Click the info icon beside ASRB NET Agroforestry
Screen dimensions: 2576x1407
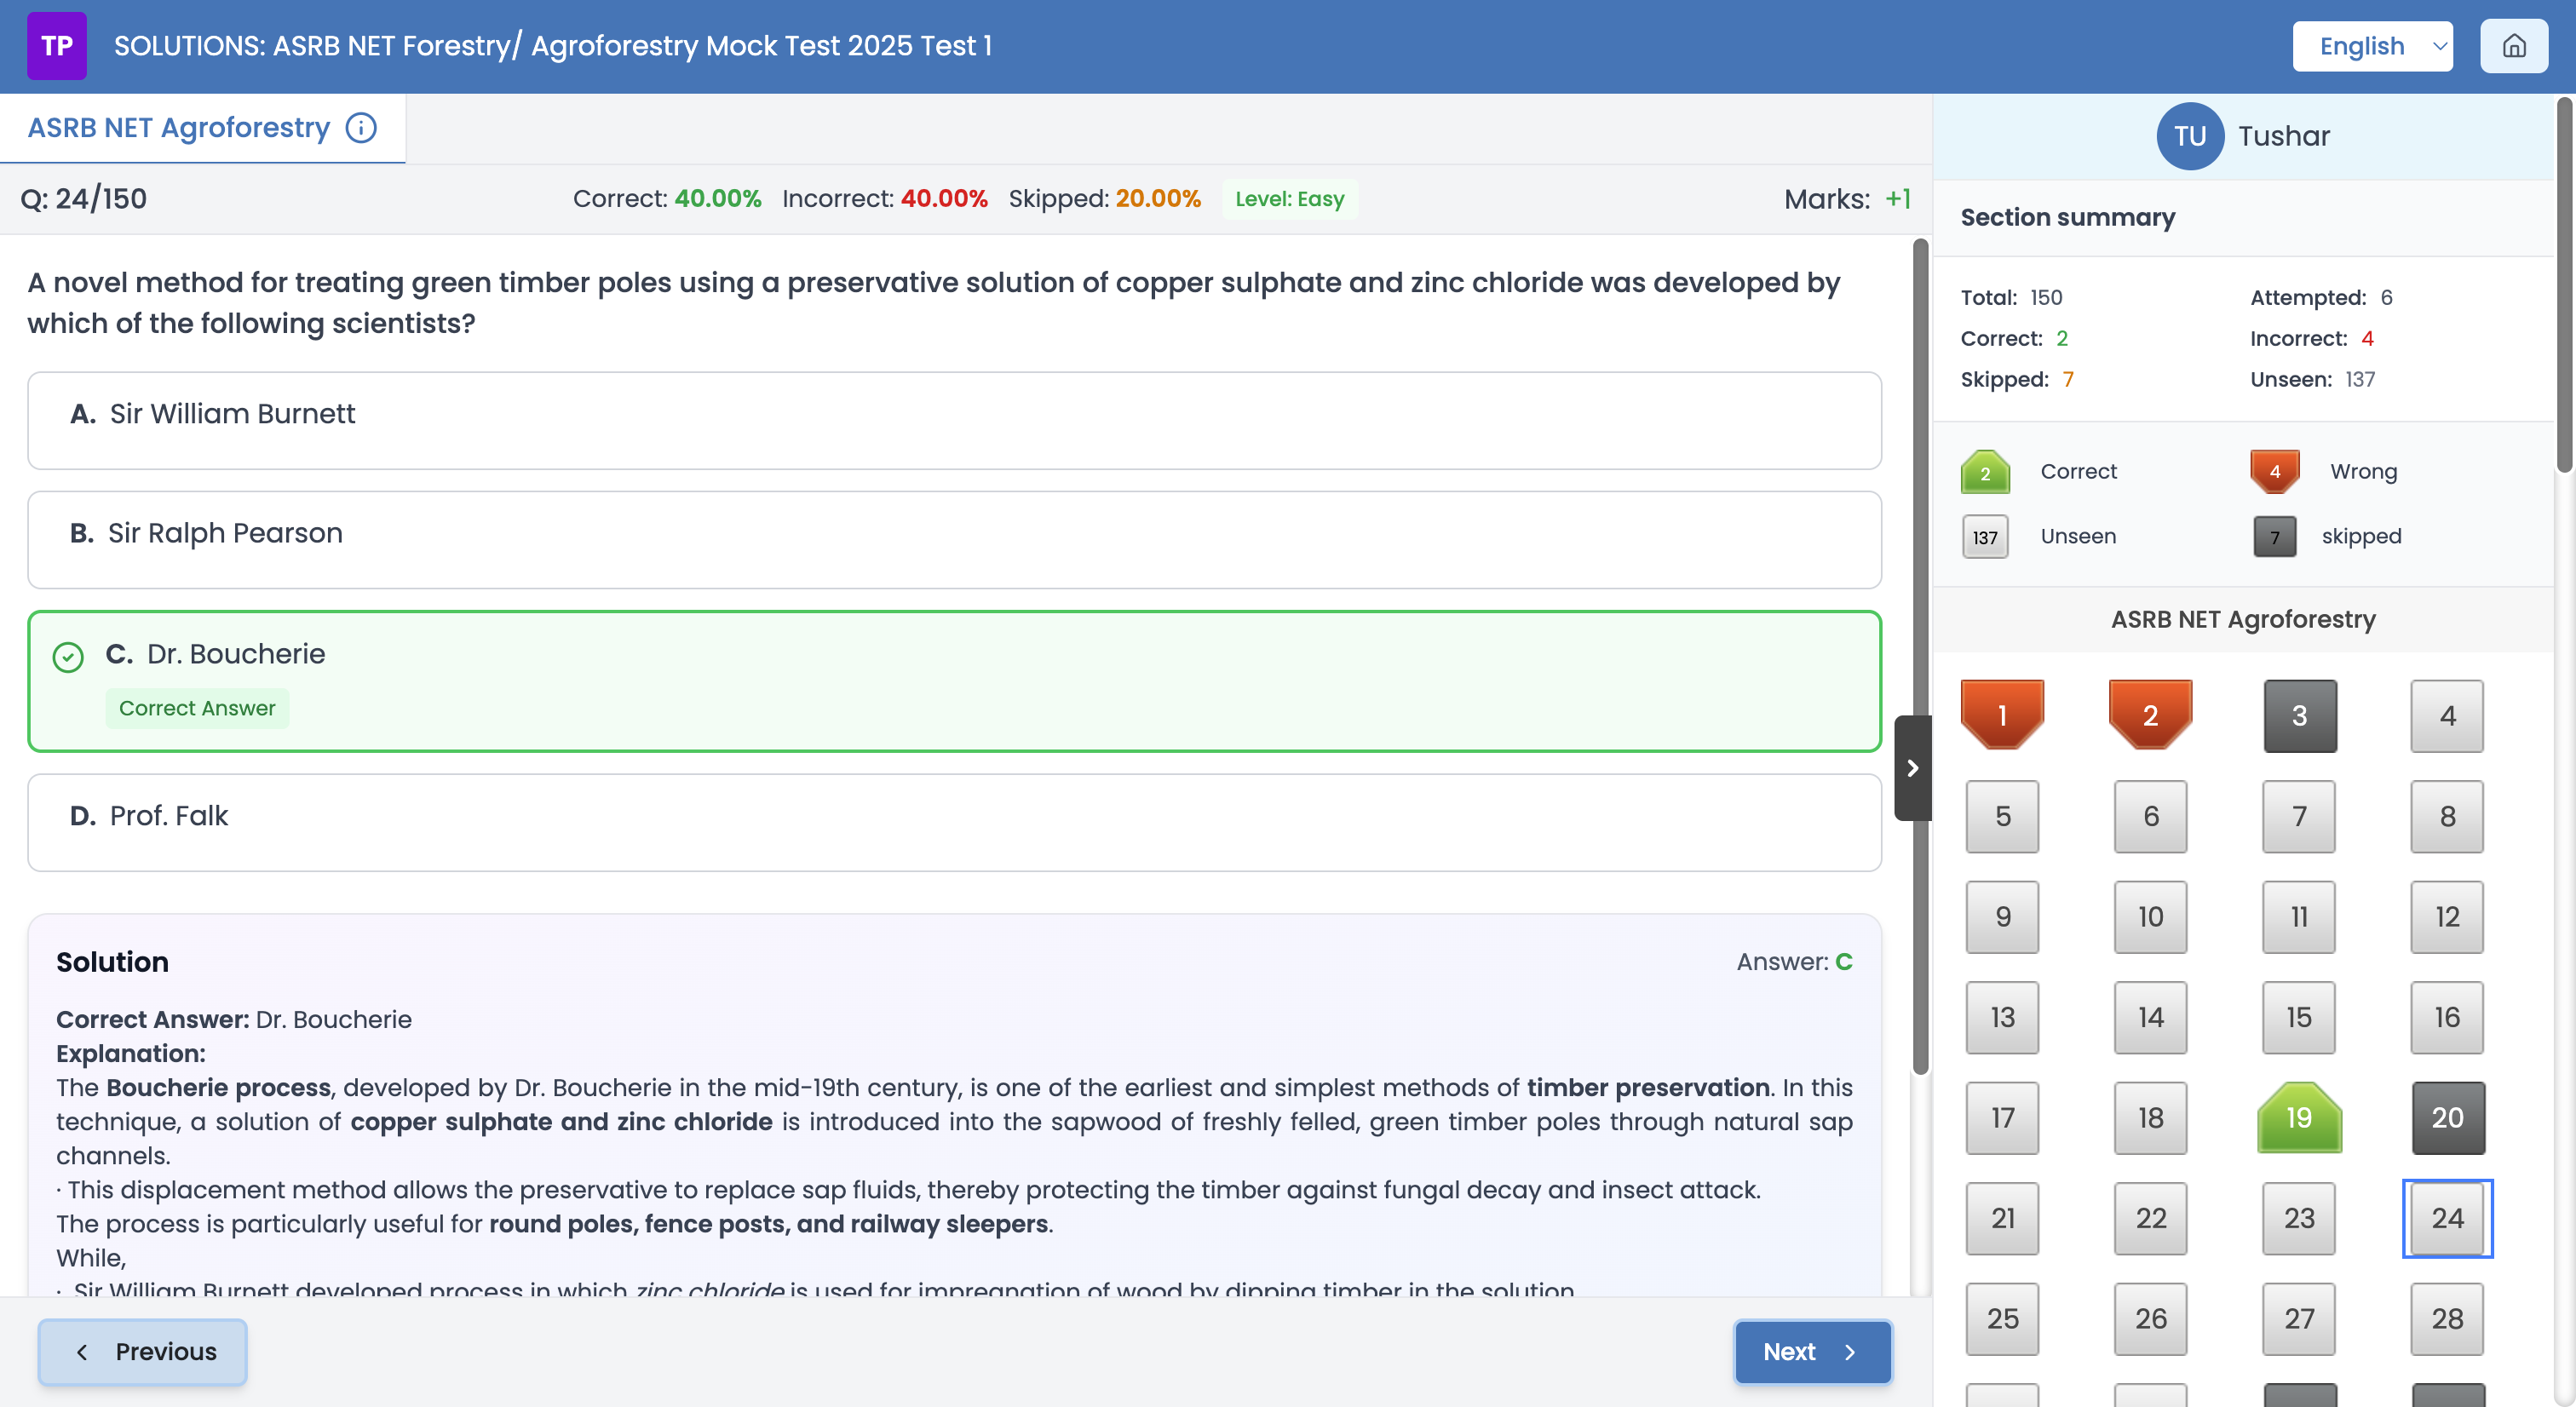pos(361,127)
